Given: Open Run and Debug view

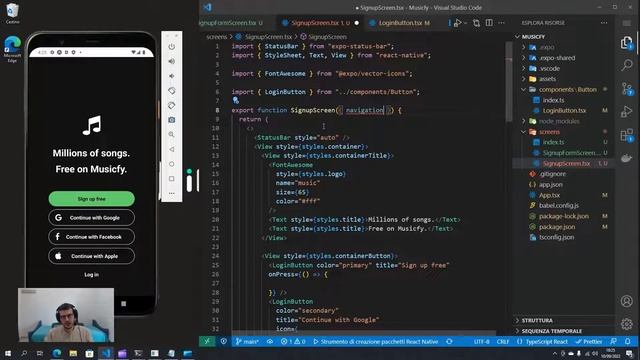Looking at the screenshot, I should tap(627, 111).
